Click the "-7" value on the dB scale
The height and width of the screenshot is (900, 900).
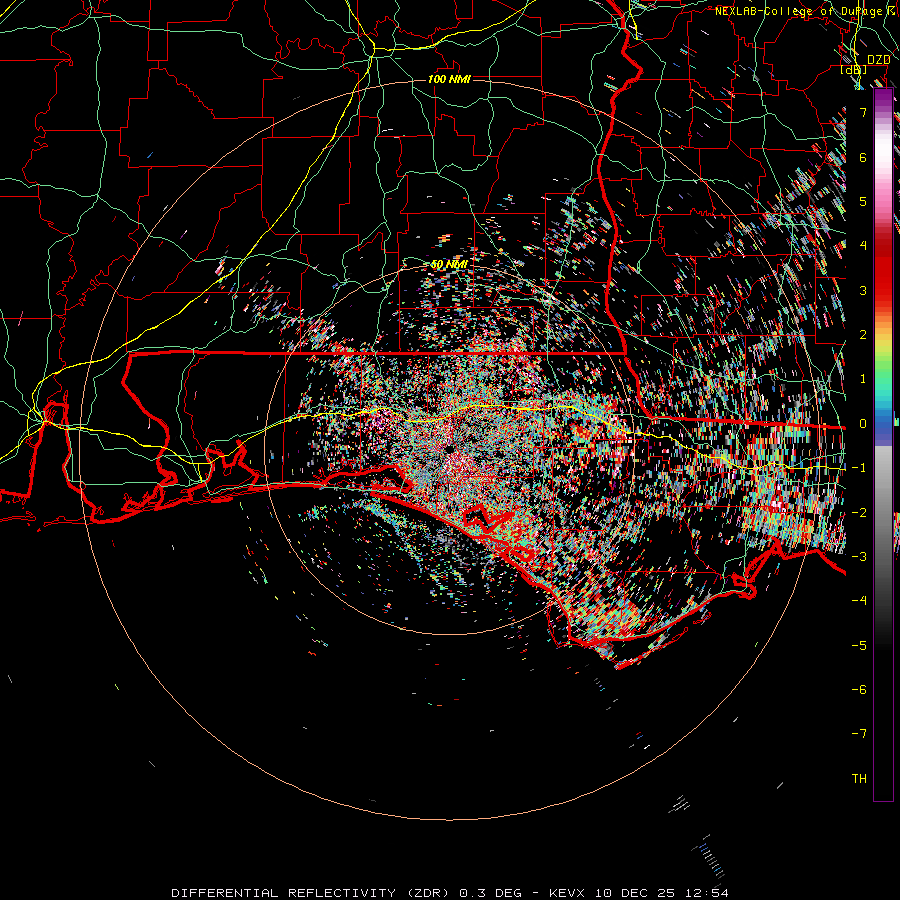click(859, 734)
